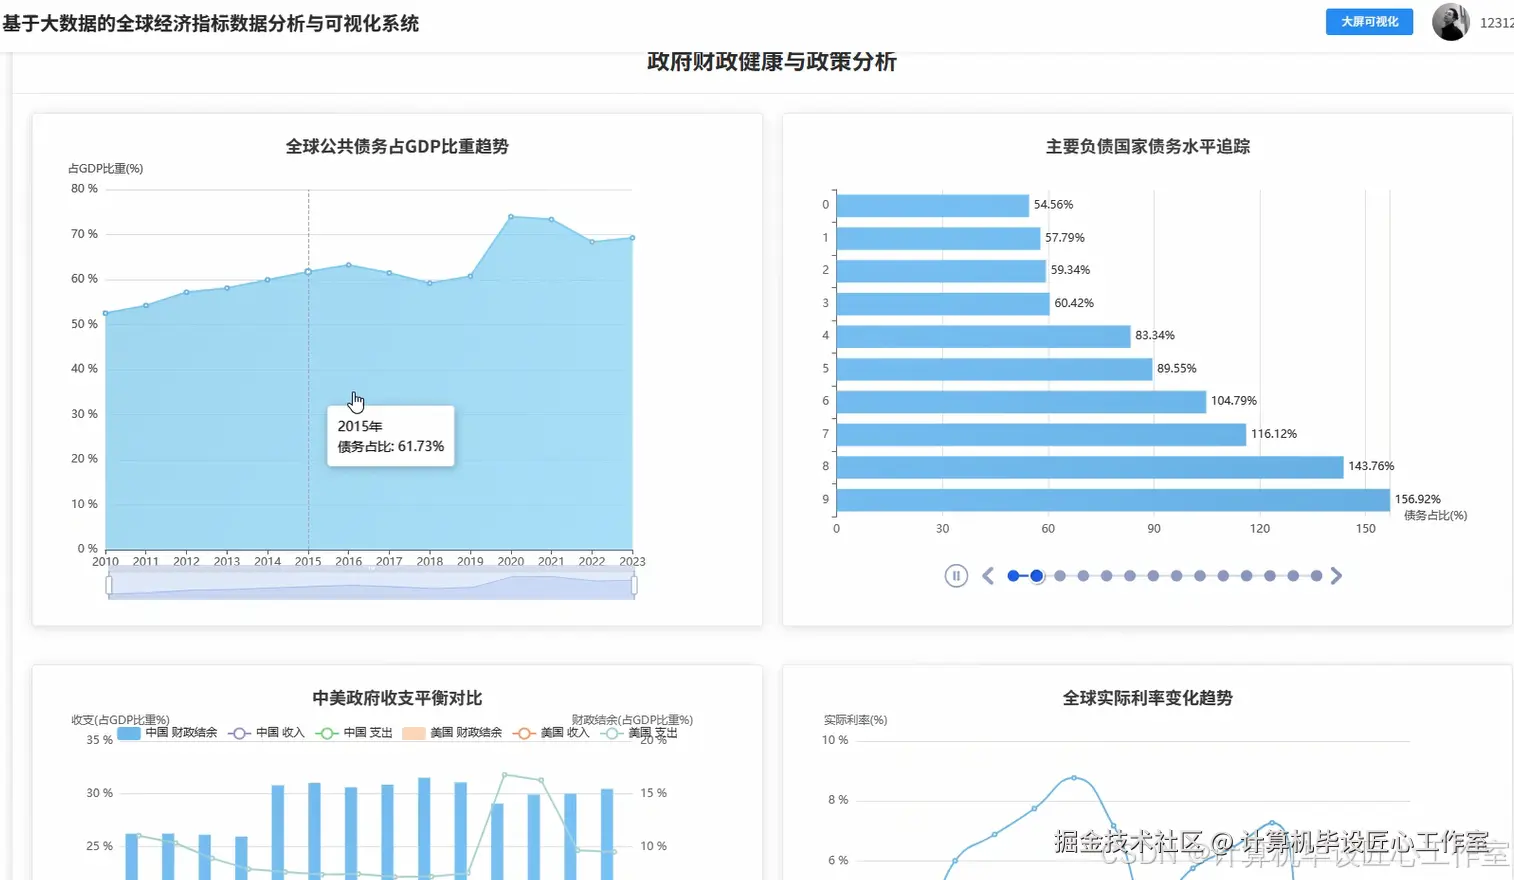Select the 57.79% debt bar
The image size is (1514, 880).
(938, 238)
